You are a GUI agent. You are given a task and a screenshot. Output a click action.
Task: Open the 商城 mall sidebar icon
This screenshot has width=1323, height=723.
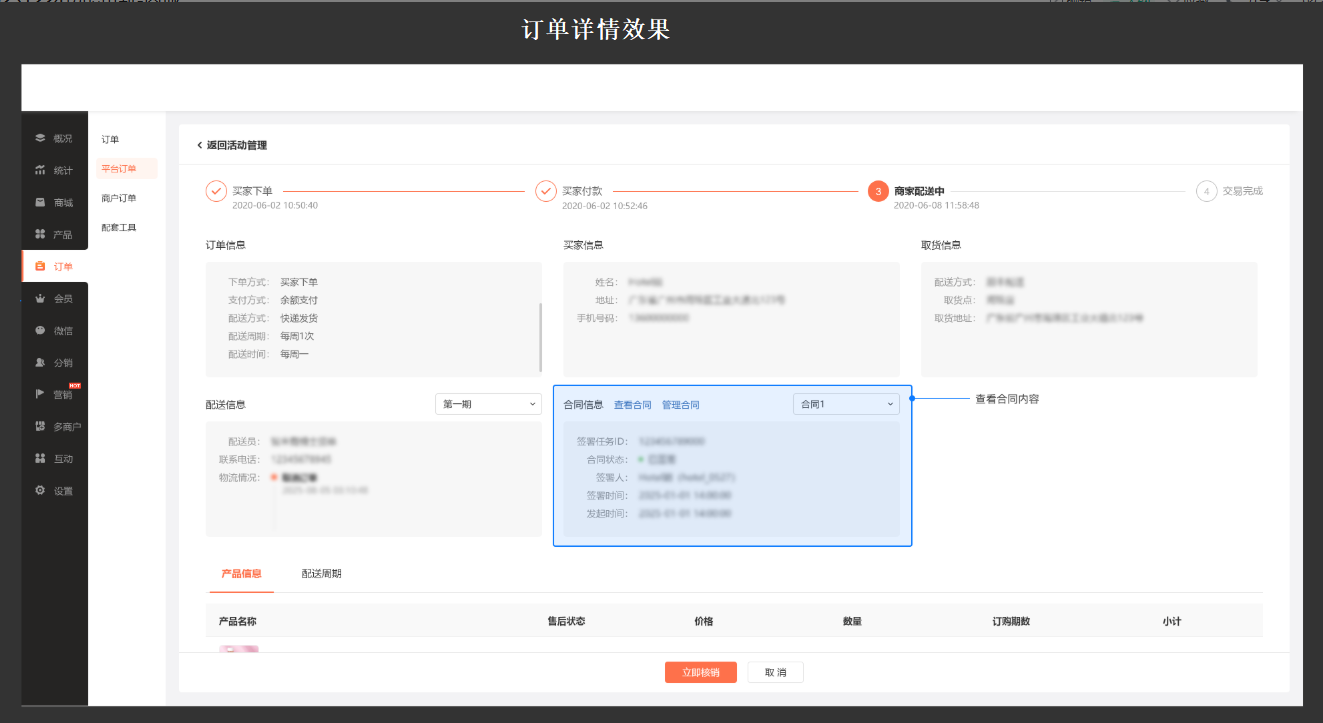pos(40,202)
